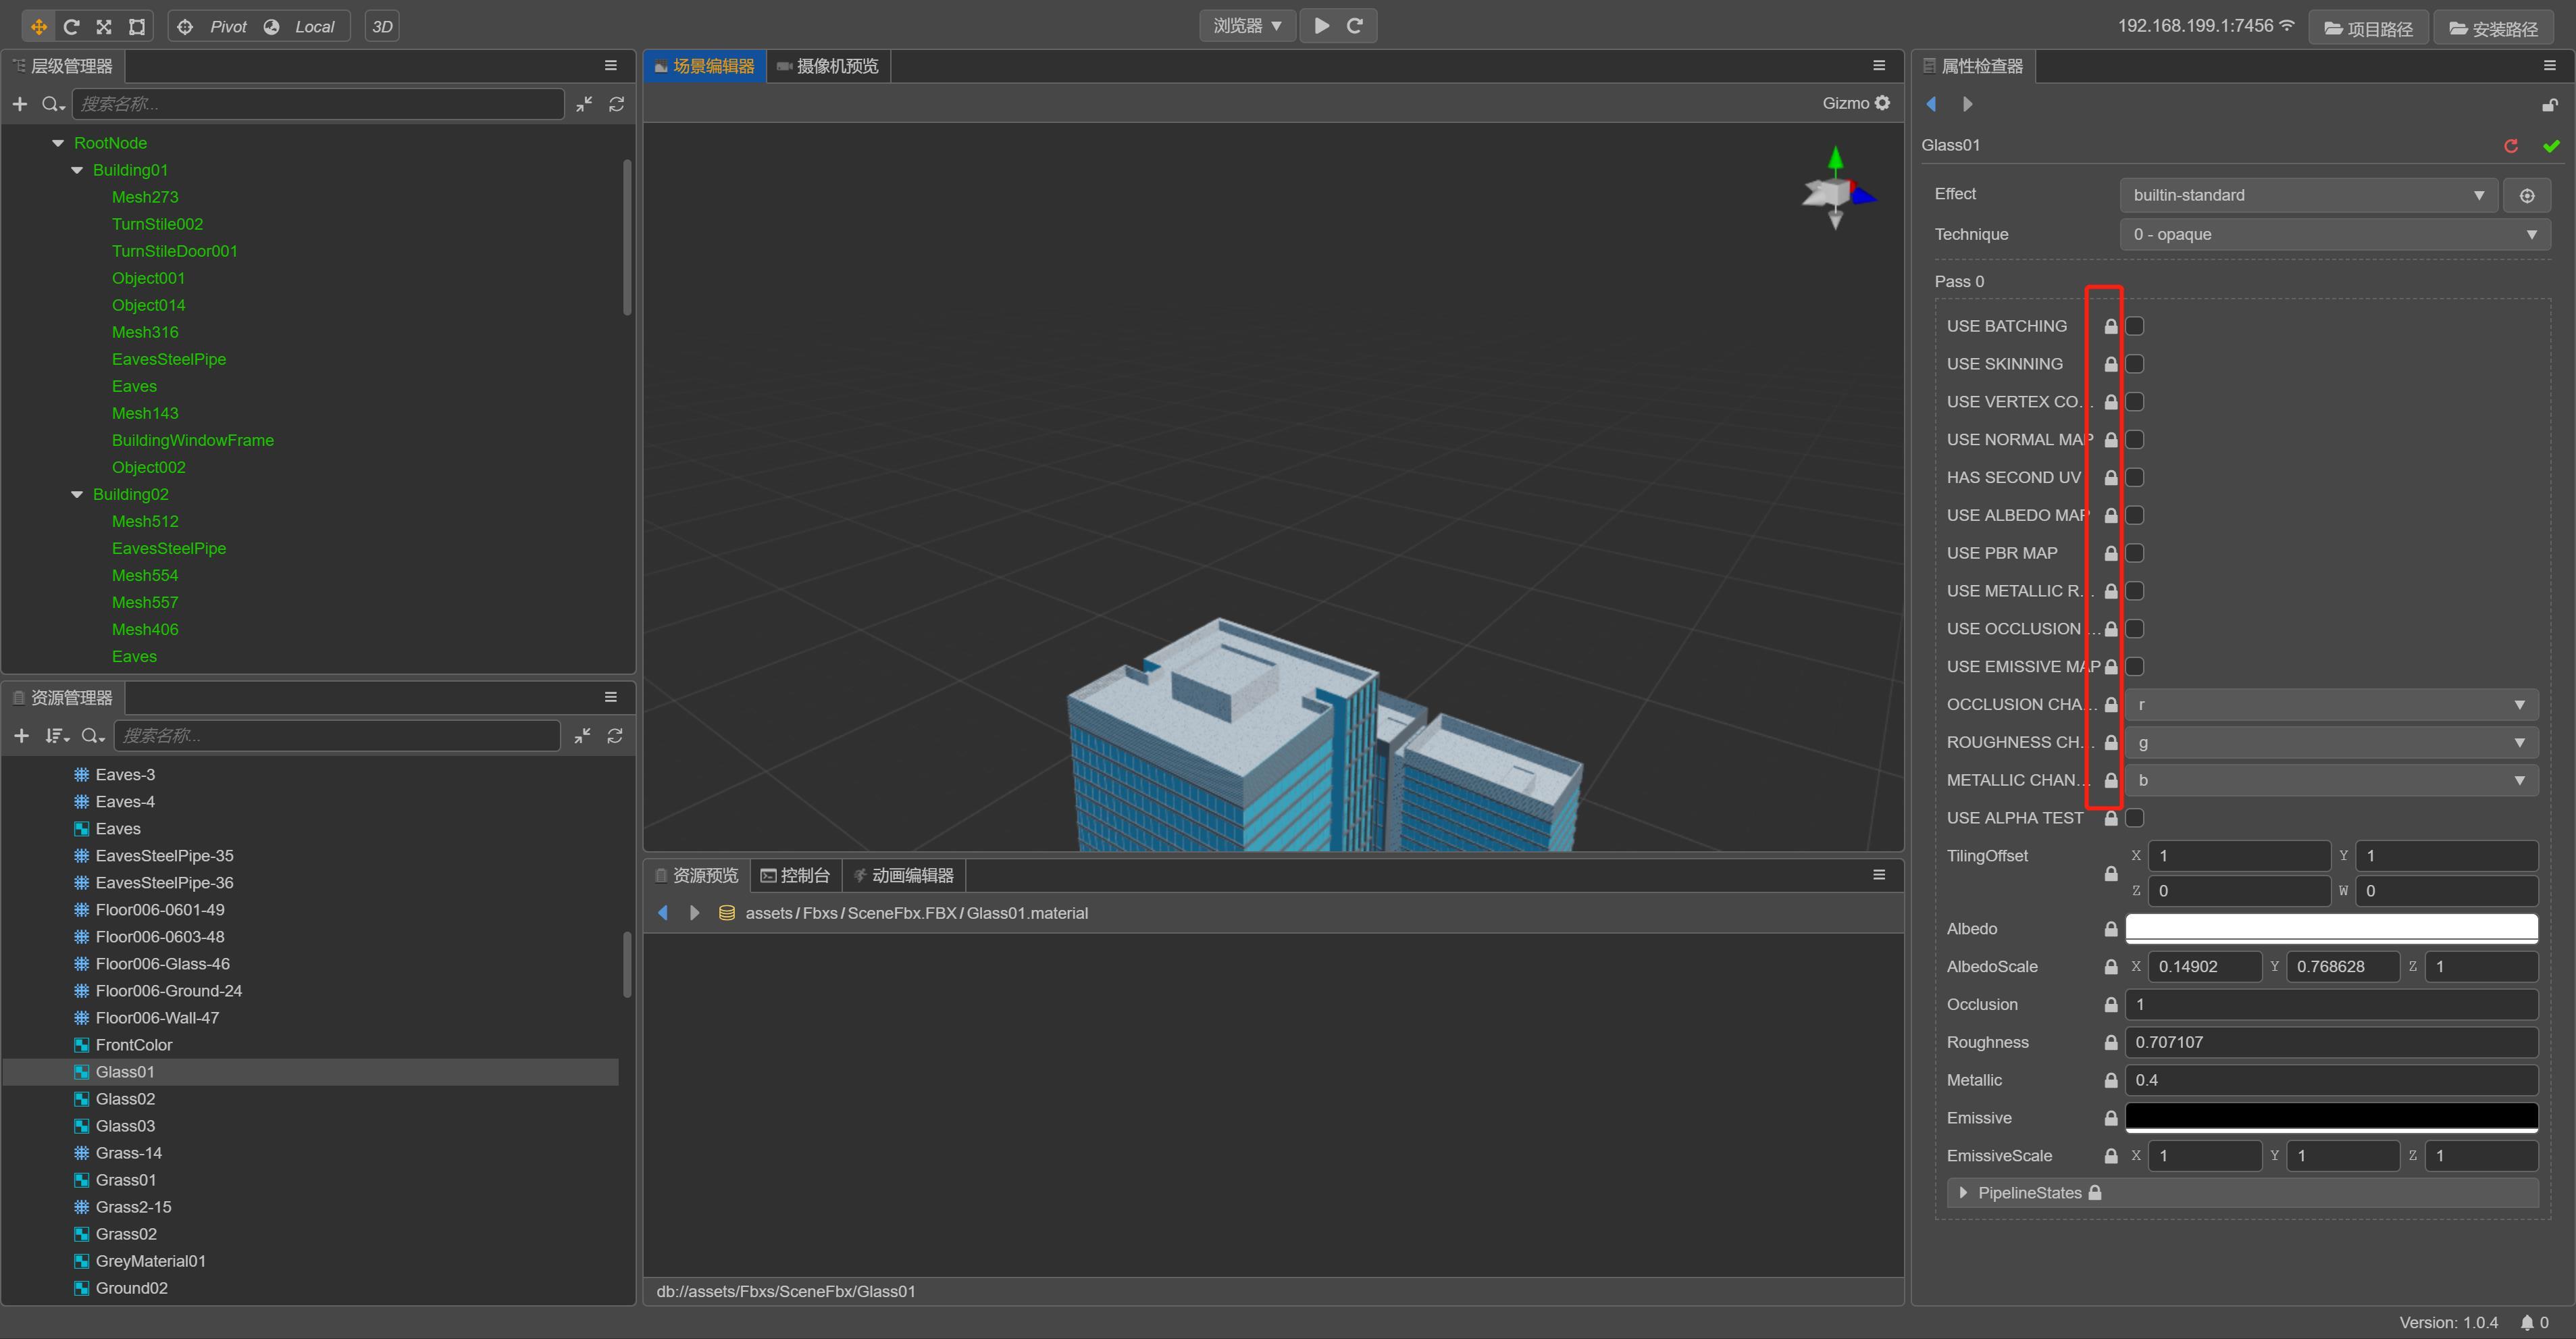Expand the PipelineStates section
This screenshot has width=2576, height=1339.
(x=1963, y=1193)
